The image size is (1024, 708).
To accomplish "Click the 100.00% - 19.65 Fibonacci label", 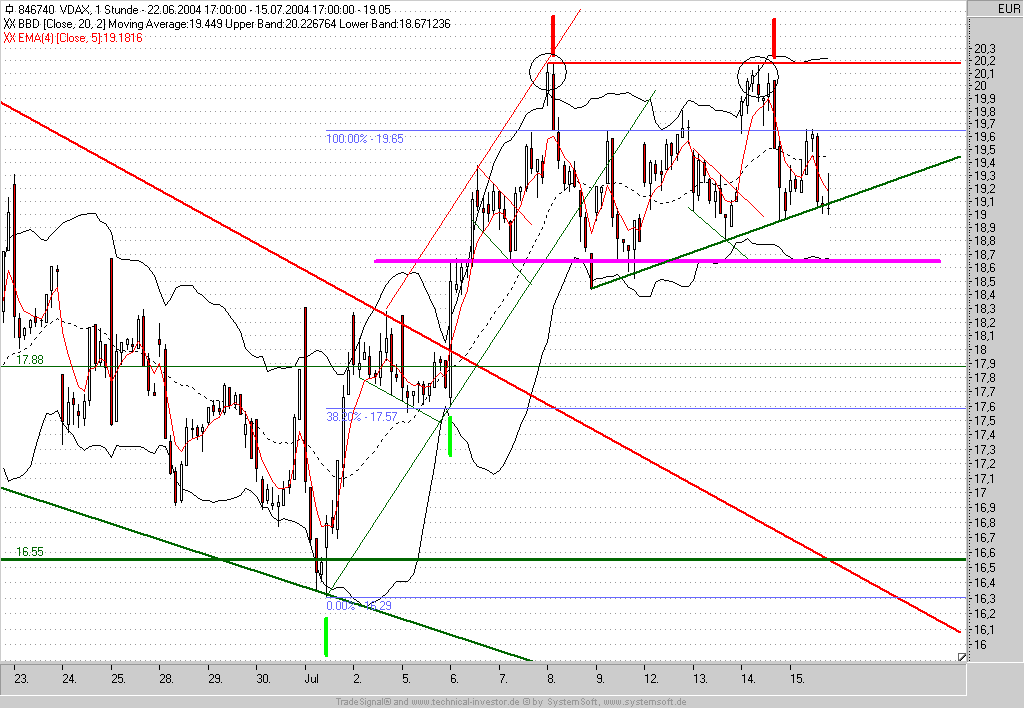I will point(364,138).
